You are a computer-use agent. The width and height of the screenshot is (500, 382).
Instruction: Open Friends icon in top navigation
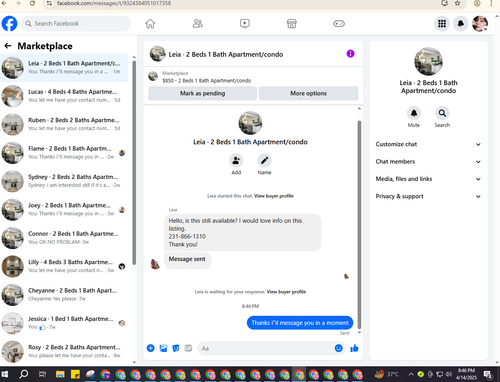198,24
